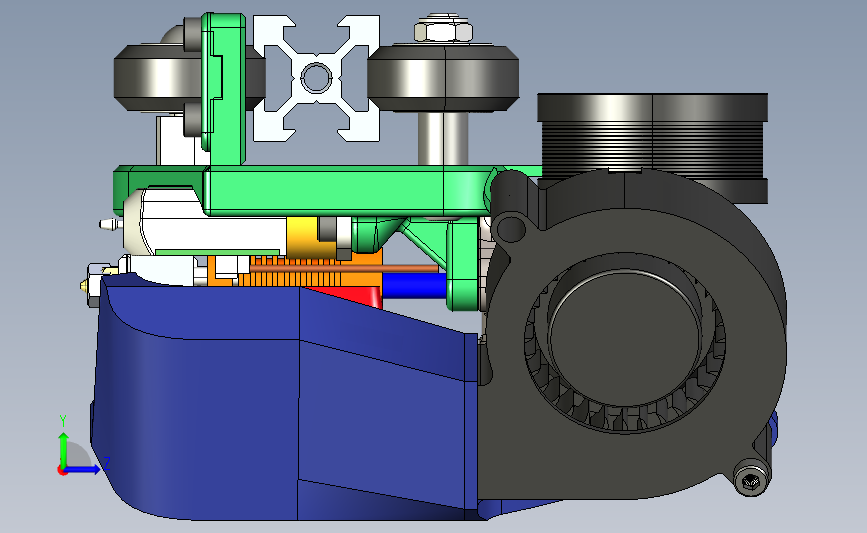Select the bright blue cylindrical rod
The image size is (867, 533).
pos(415,285)
